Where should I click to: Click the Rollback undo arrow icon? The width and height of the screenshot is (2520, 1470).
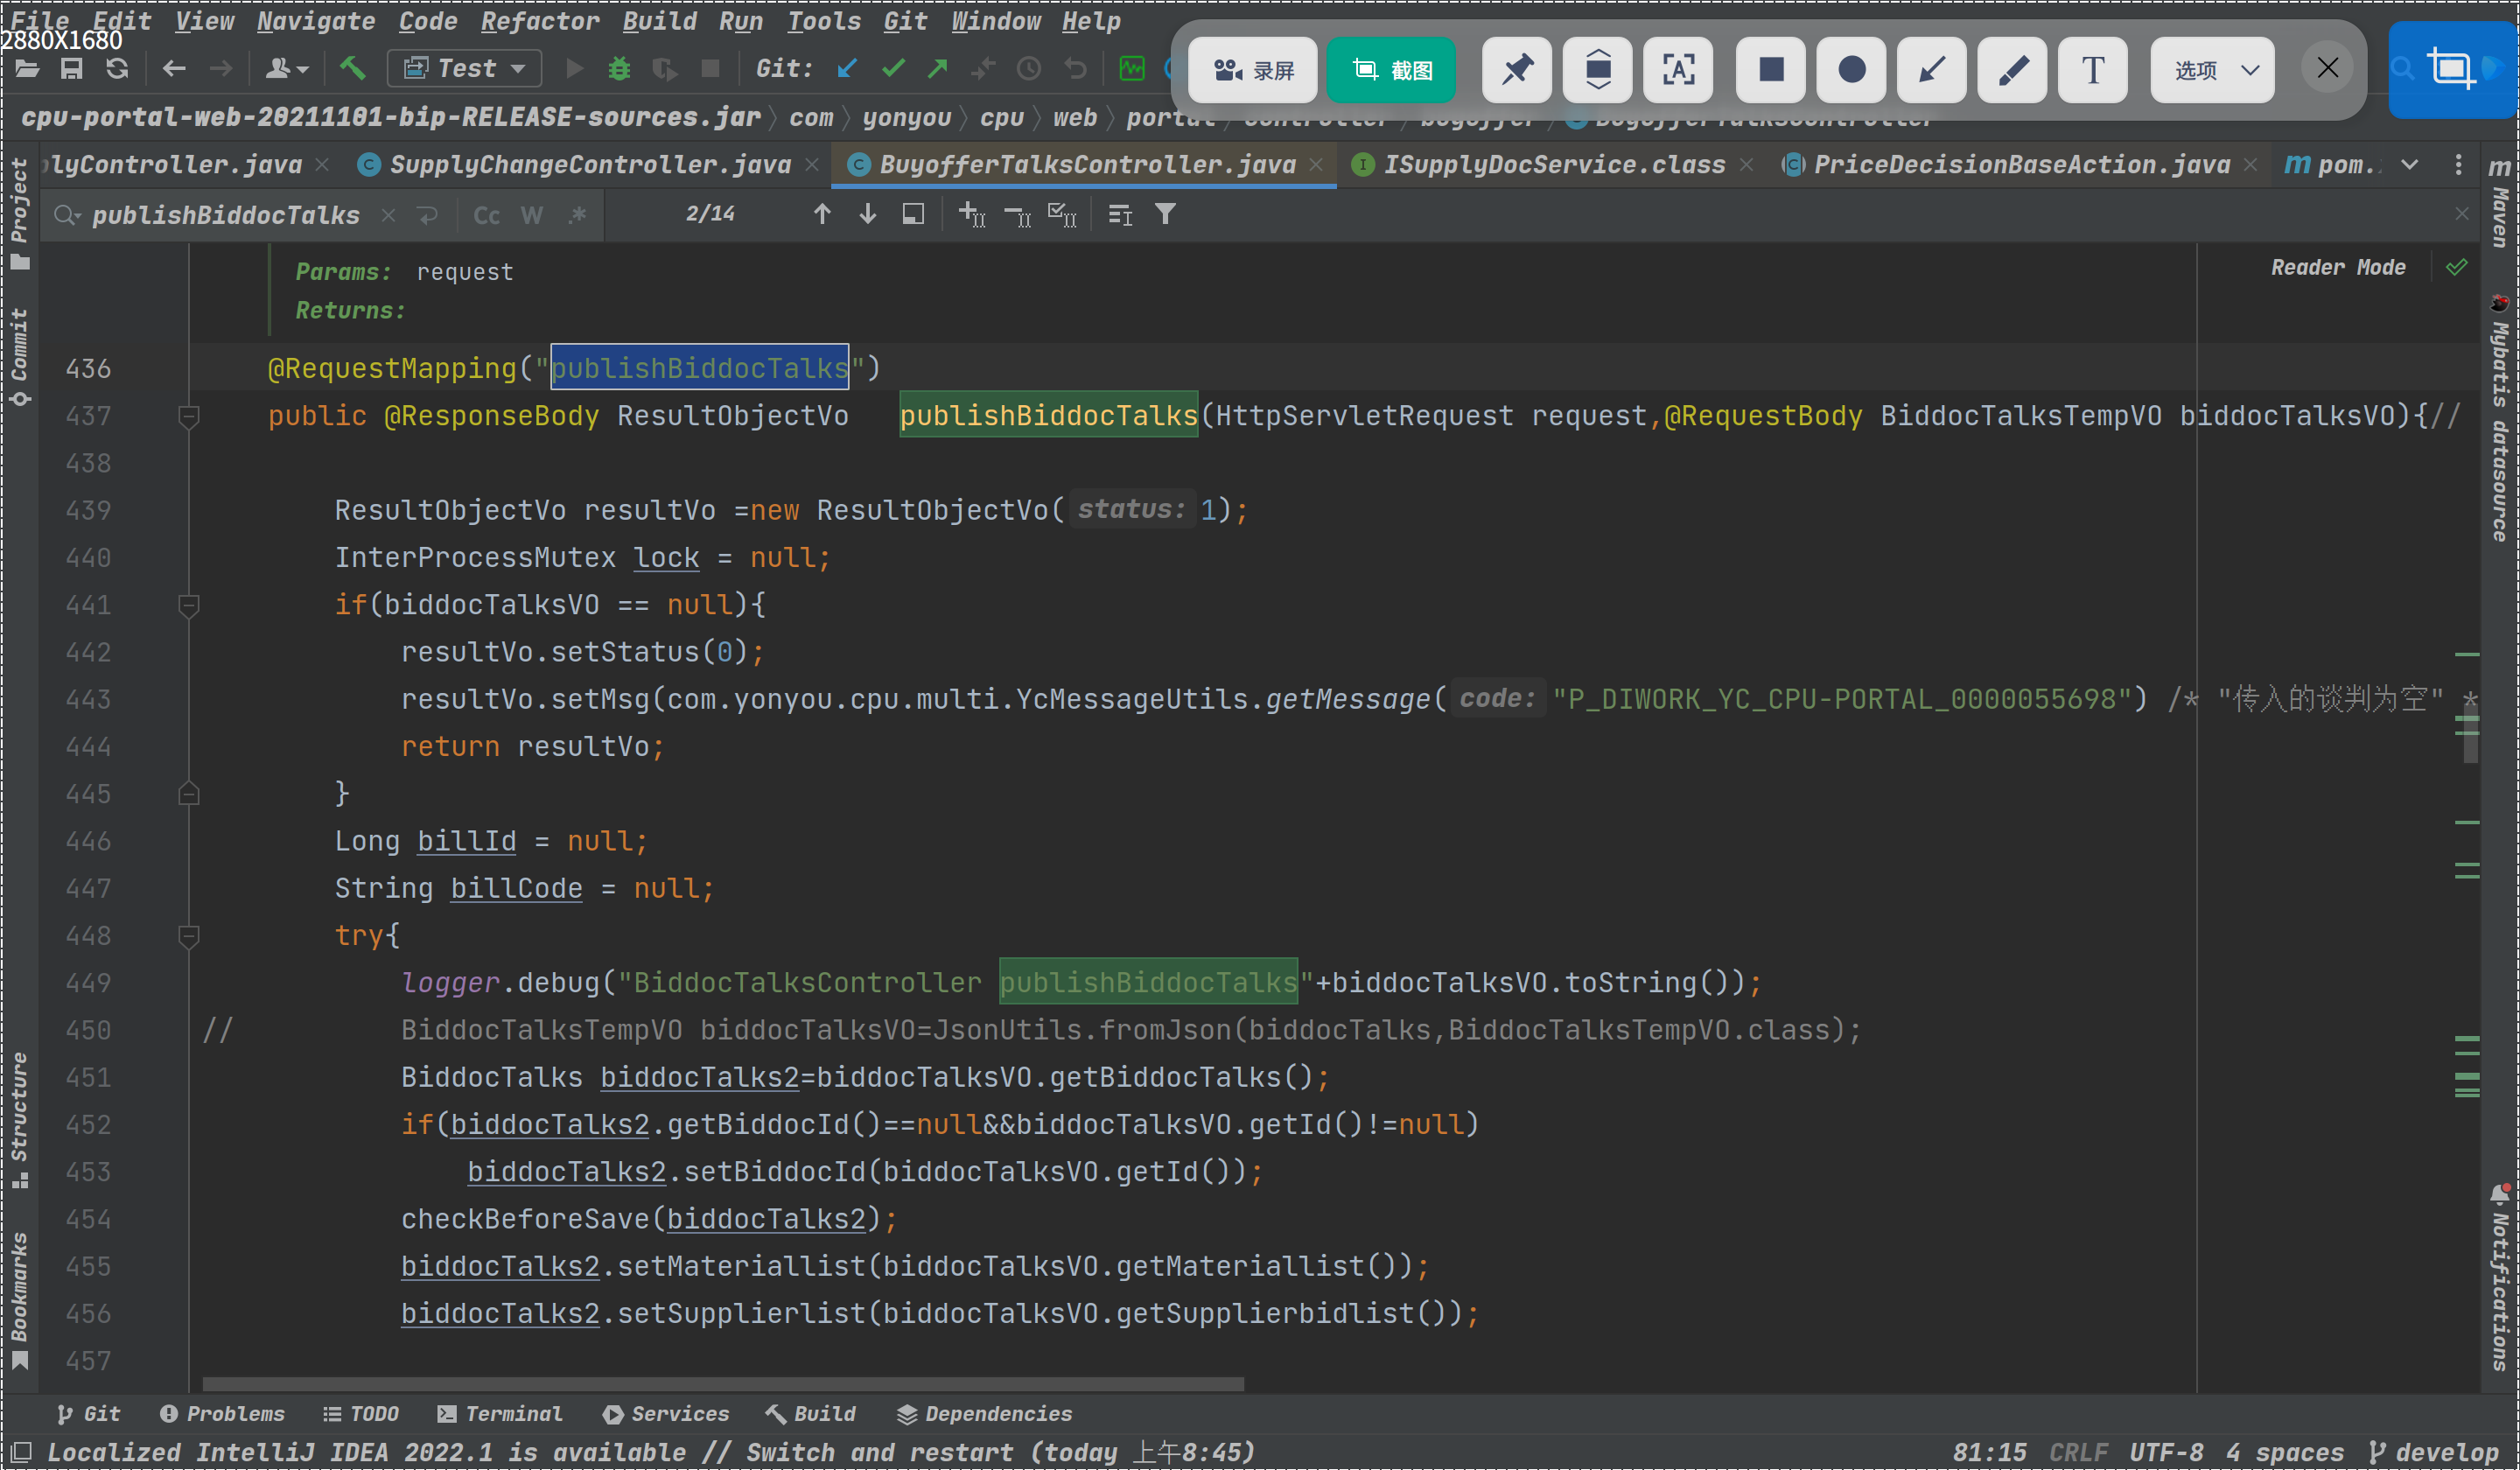[x=1075, y=68]
